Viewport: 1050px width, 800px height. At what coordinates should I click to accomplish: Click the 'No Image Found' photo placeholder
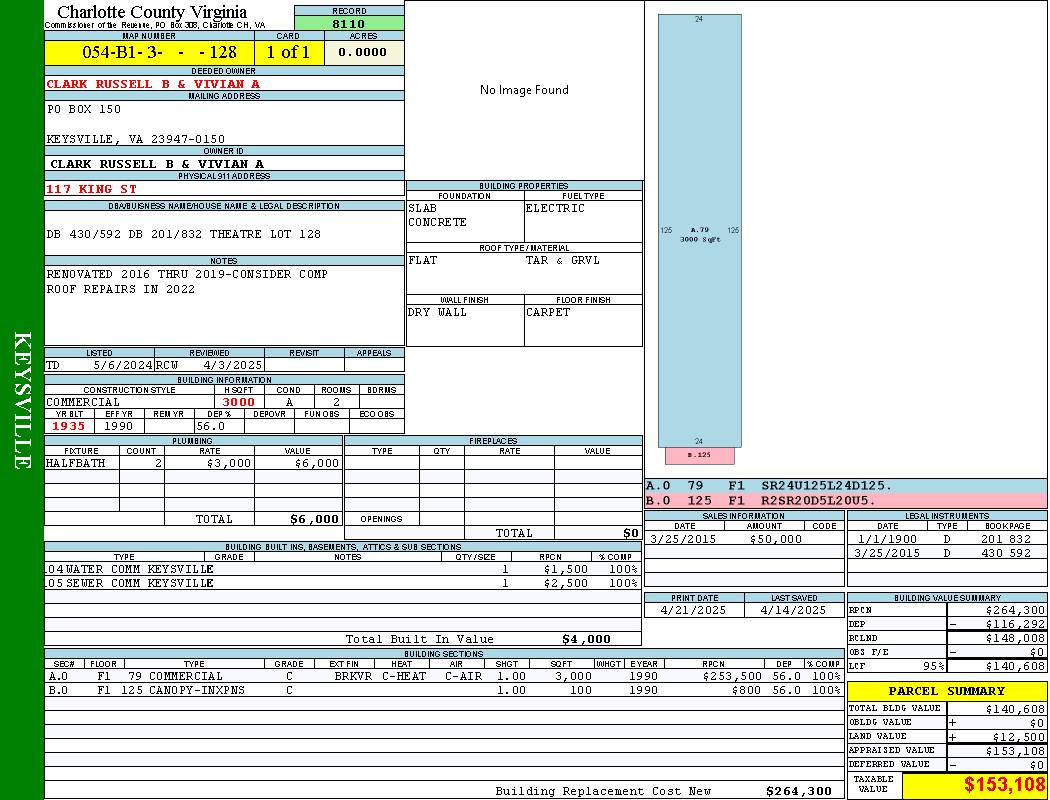tap(524, 90)
